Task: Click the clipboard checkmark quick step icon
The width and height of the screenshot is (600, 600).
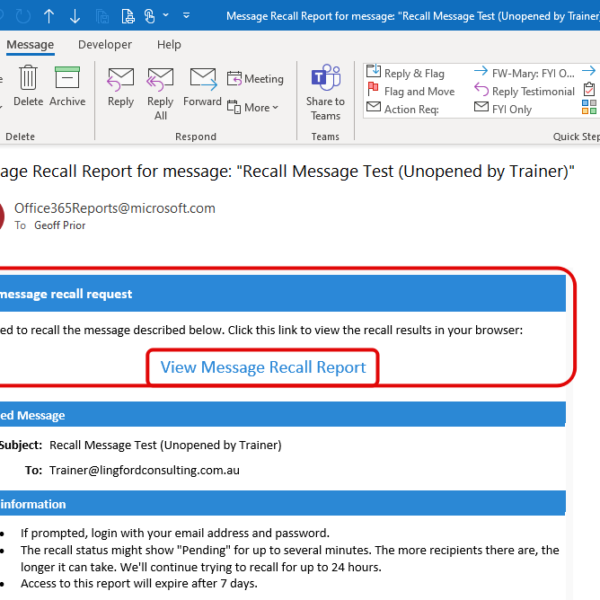Action: point(589,90)
